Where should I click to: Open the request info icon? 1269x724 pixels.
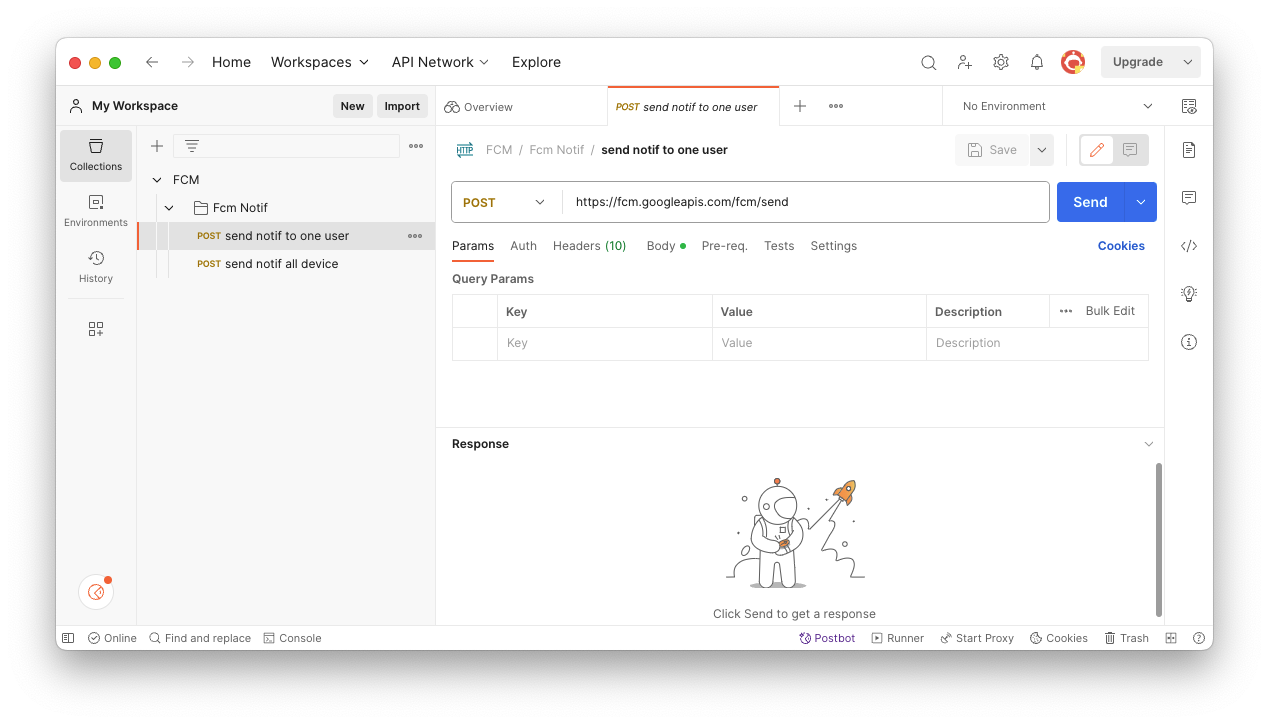1189,342
